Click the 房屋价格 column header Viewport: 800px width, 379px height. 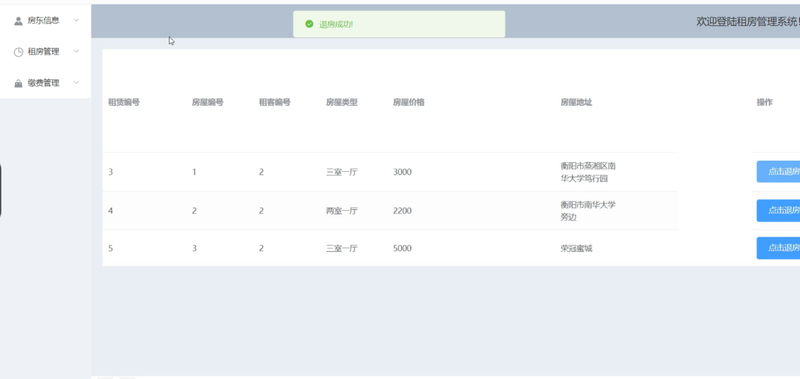409,102
